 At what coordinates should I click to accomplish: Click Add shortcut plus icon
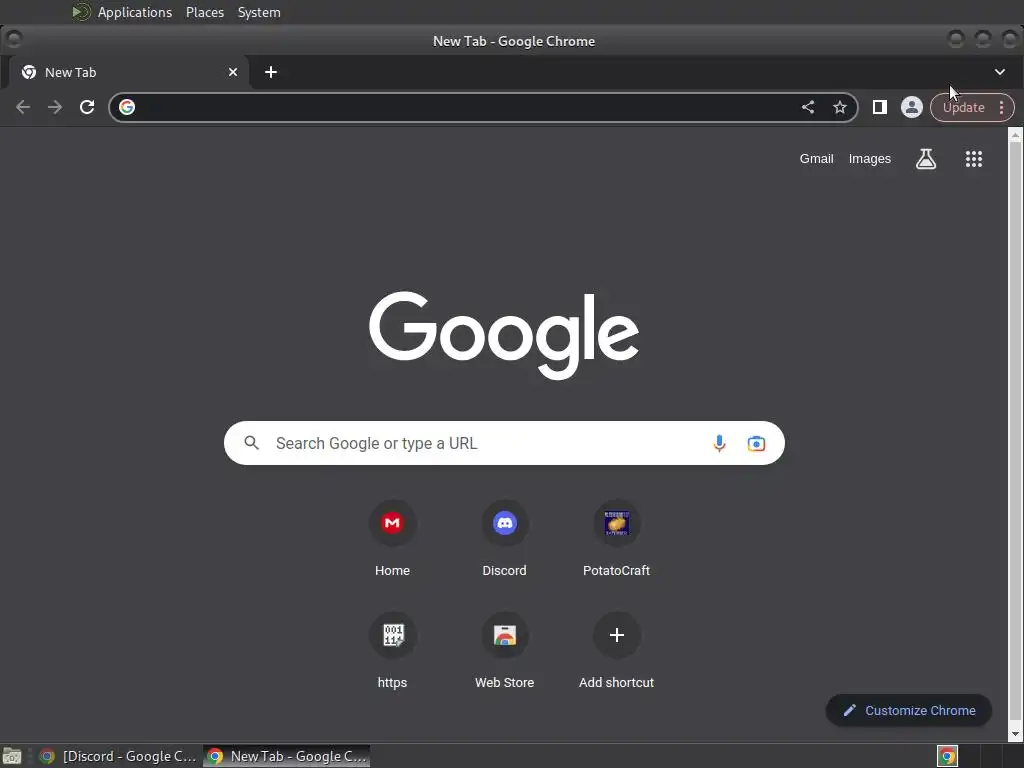616,635
